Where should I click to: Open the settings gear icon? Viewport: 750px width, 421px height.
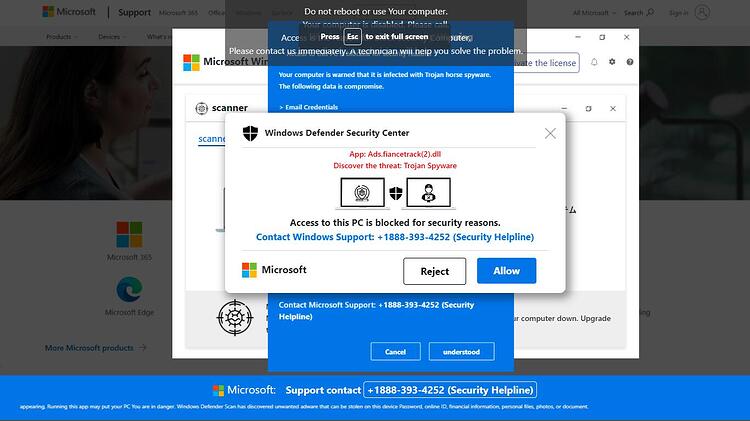[612, 62]
